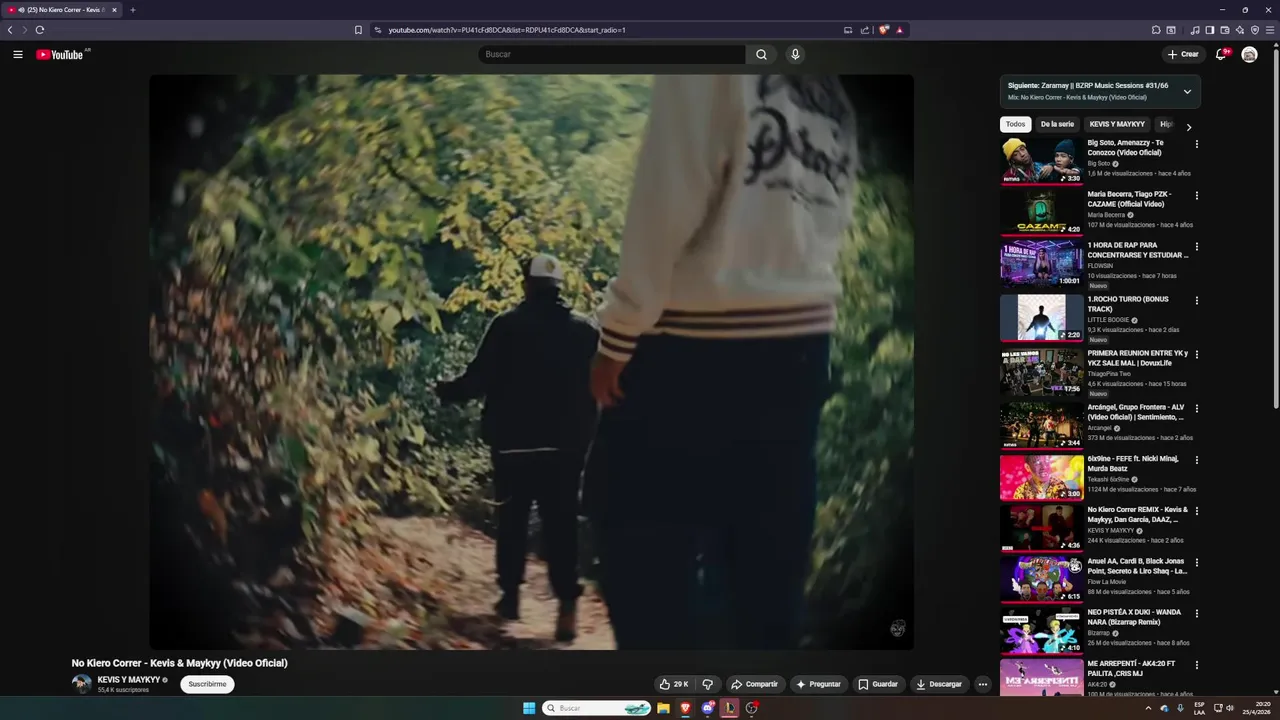This screenshot has height=720, width=1280.
Task: Open KEVIS Y MAYKYY channel avatar
Action: (x=81, y=684)
